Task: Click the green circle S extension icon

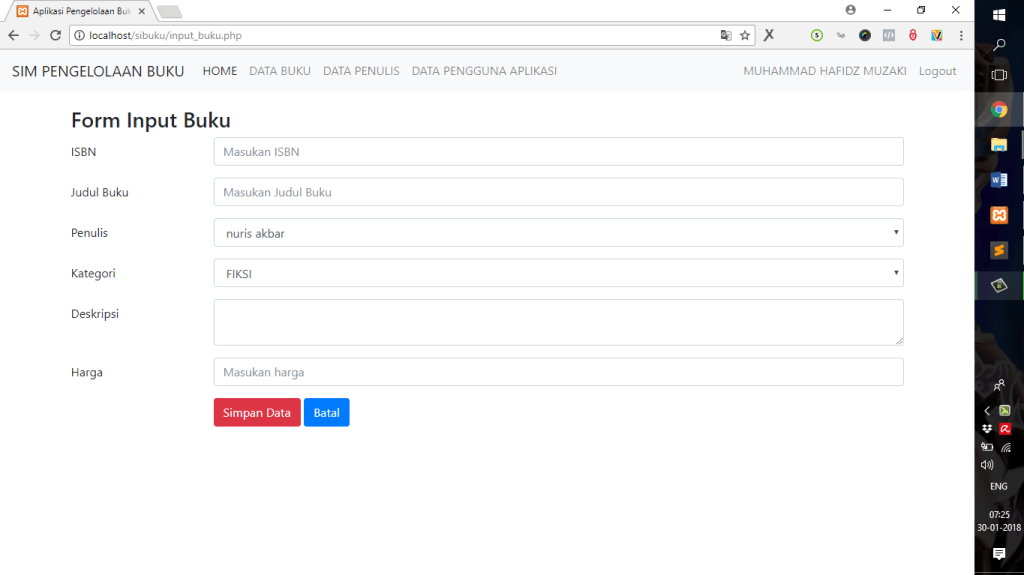Action: coord(816,35)
